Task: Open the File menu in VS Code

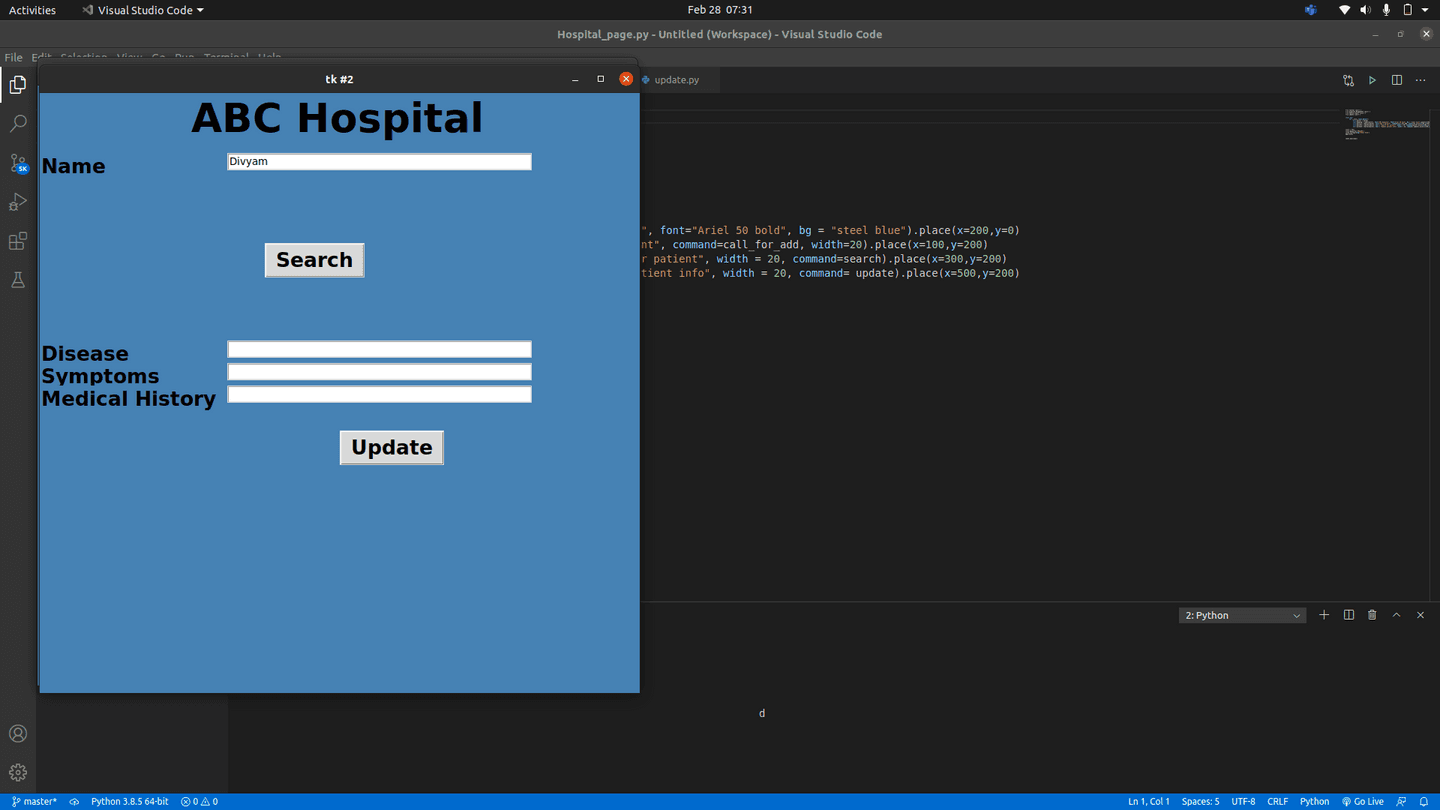Action: point(13,58)
